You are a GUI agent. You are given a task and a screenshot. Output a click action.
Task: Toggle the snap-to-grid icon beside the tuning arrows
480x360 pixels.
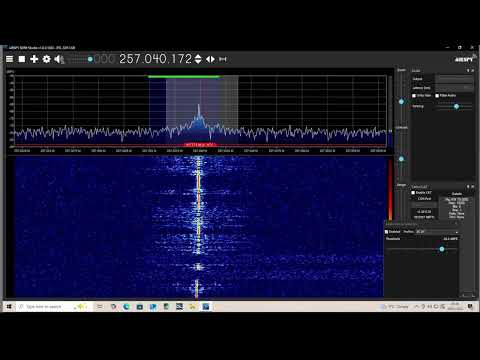223,59
